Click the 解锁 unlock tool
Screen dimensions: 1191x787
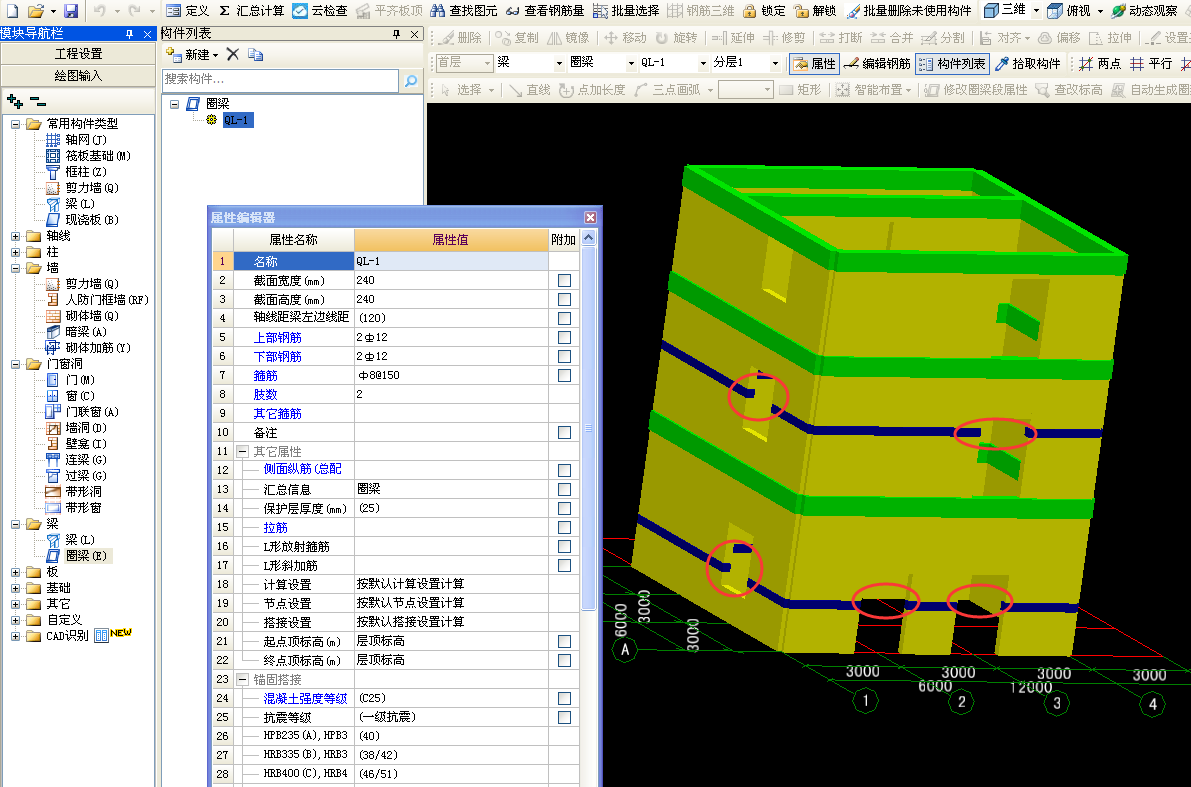click(x=814, y=11)
